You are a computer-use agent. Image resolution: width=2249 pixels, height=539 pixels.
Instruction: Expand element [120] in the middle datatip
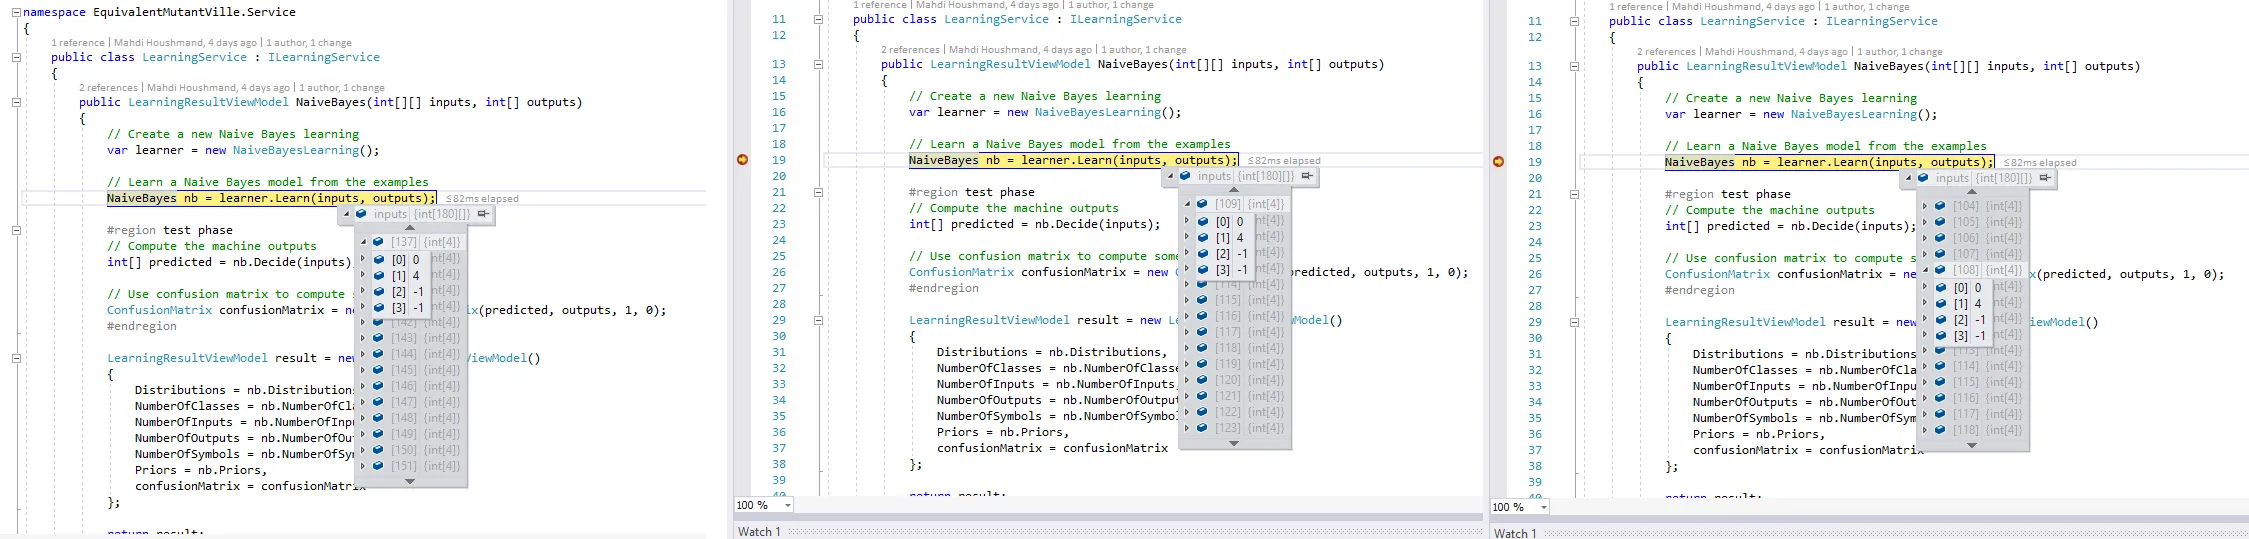click(x=1187, y=380)
